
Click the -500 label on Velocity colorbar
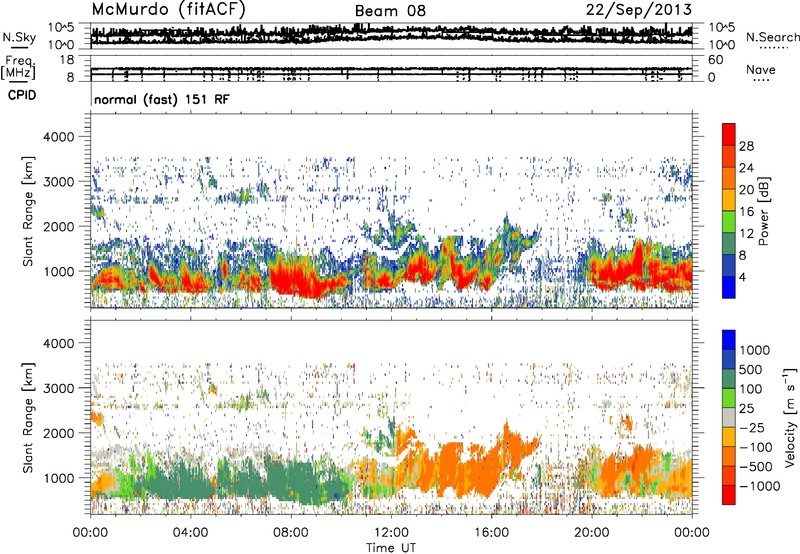755,467
